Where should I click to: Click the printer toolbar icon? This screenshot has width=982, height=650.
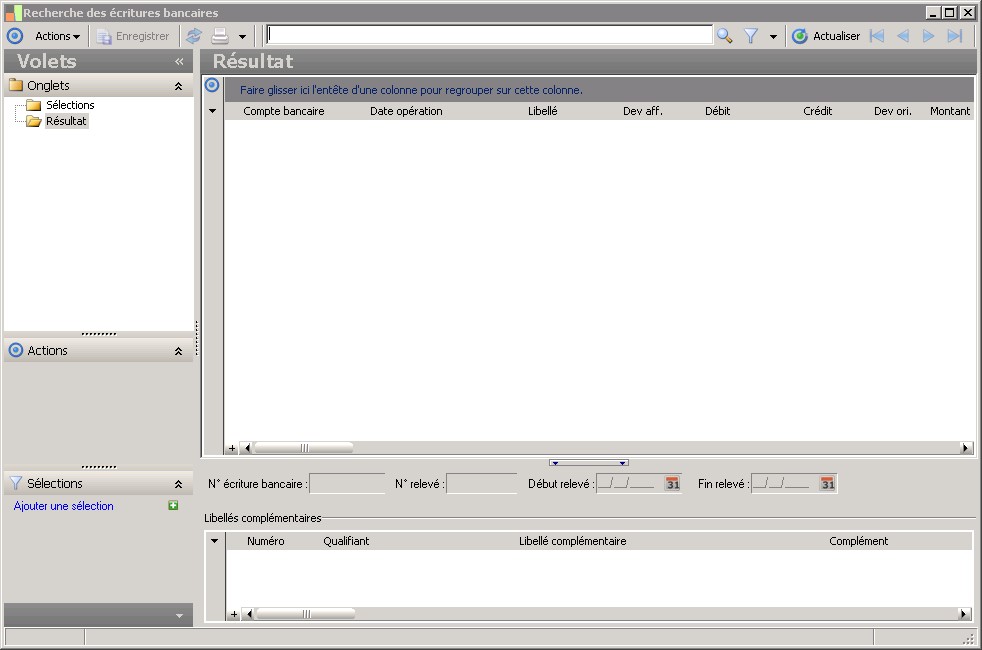click(220, 36)
